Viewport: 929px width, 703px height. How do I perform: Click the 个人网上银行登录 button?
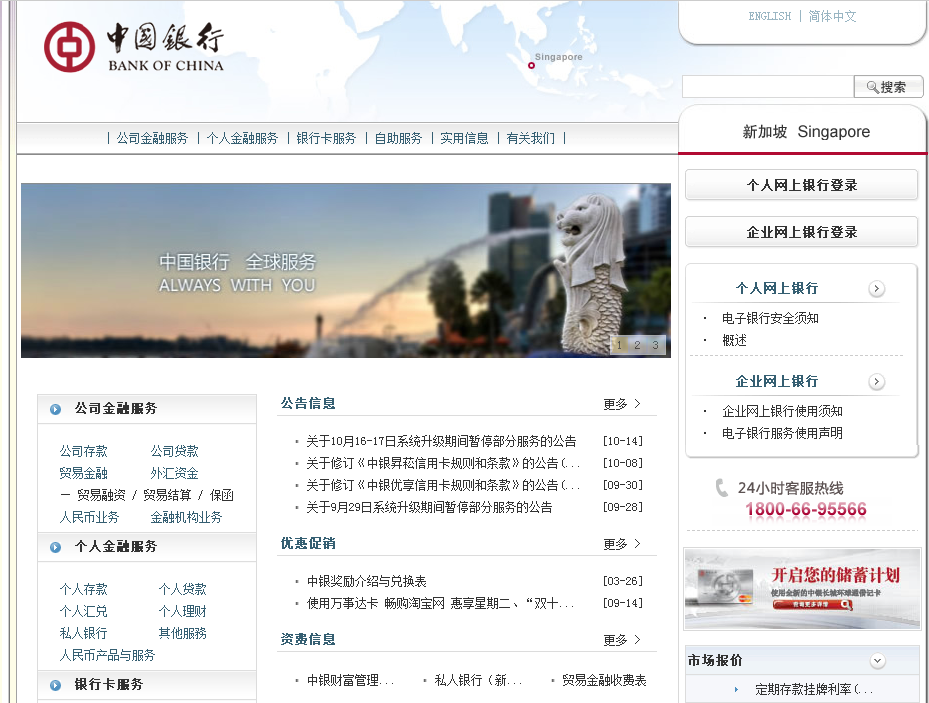click(x=801, y=185)
